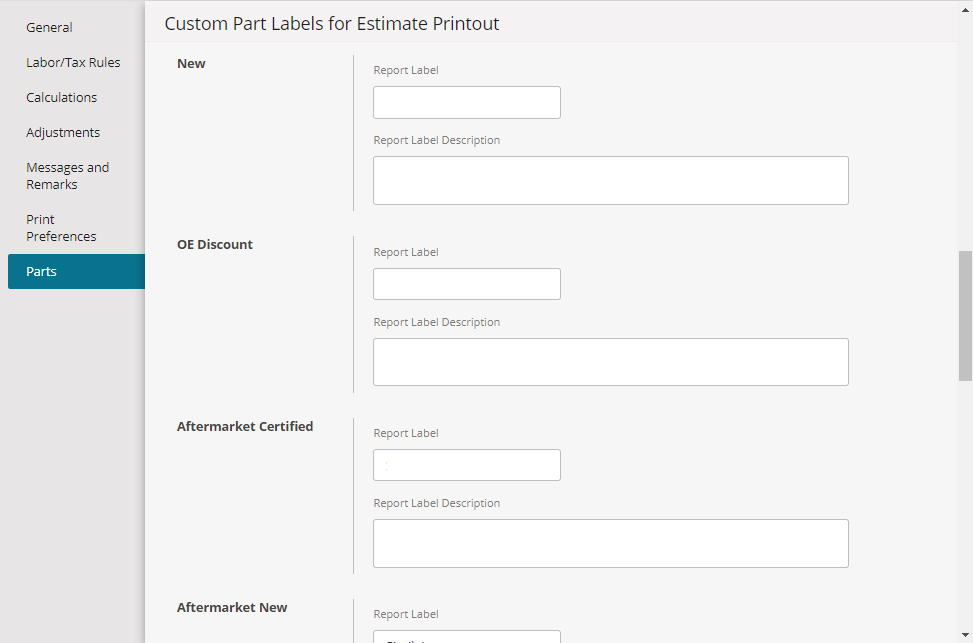Open Messages and Remarks section
973x643 pixels.
pos(68,176)
